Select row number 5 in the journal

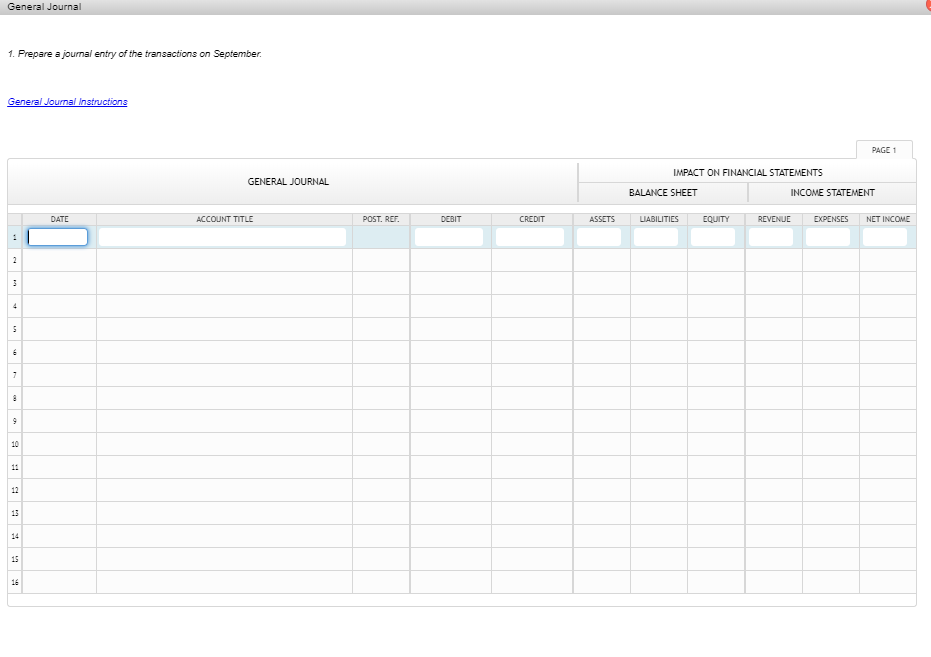pos(15,329)
